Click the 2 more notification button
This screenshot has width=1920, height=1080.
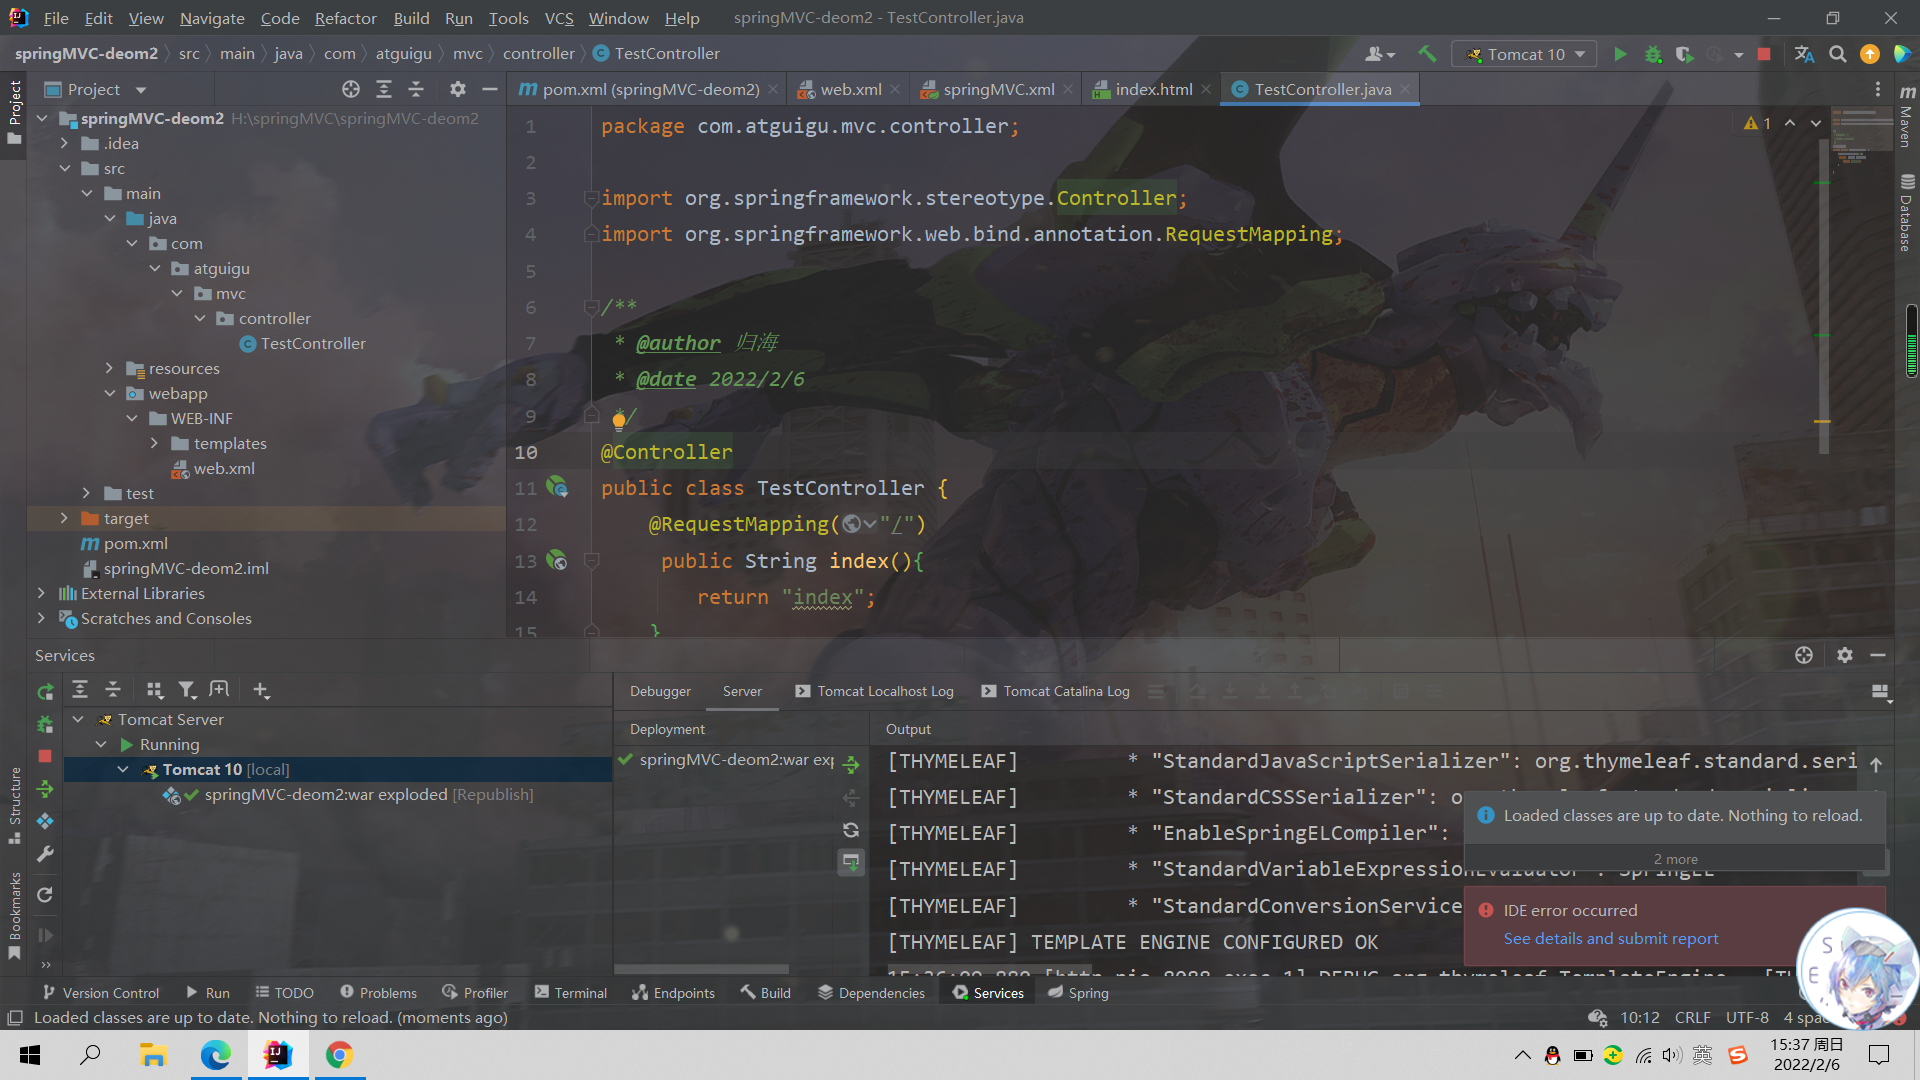(x=1675, y=858)
